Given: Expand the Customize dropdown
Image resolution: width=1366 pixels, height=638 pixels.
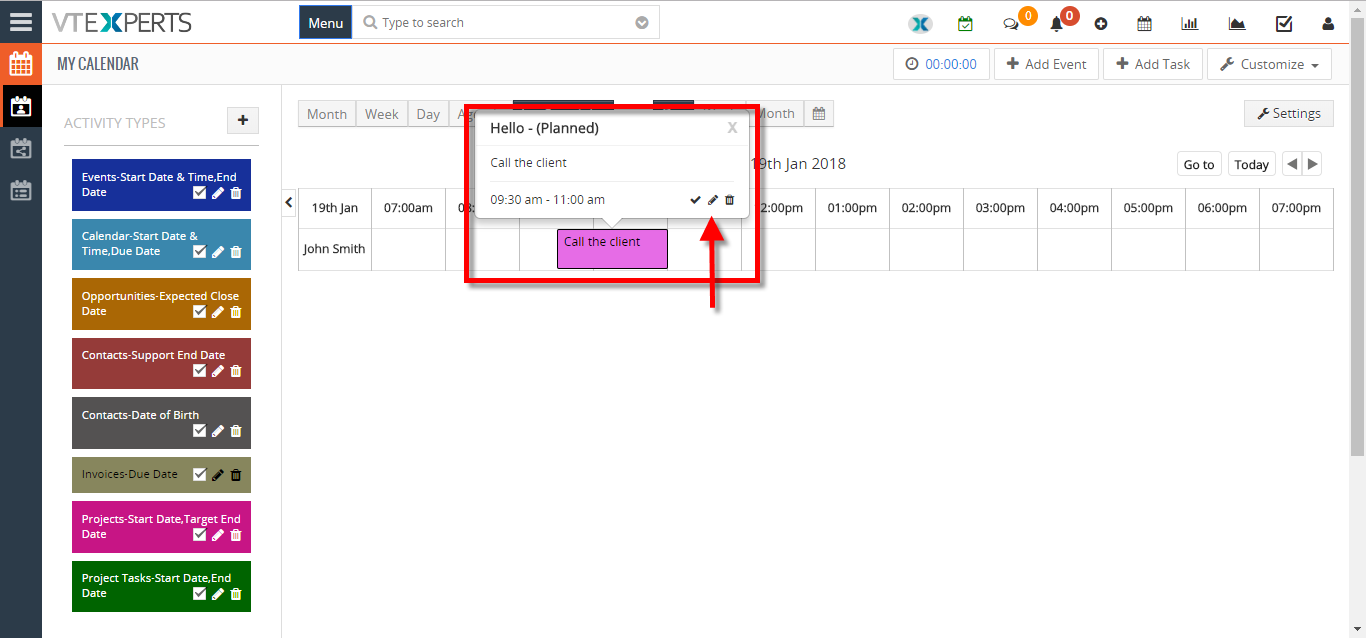Looking at the screenshot, I should pos(1269,64).
